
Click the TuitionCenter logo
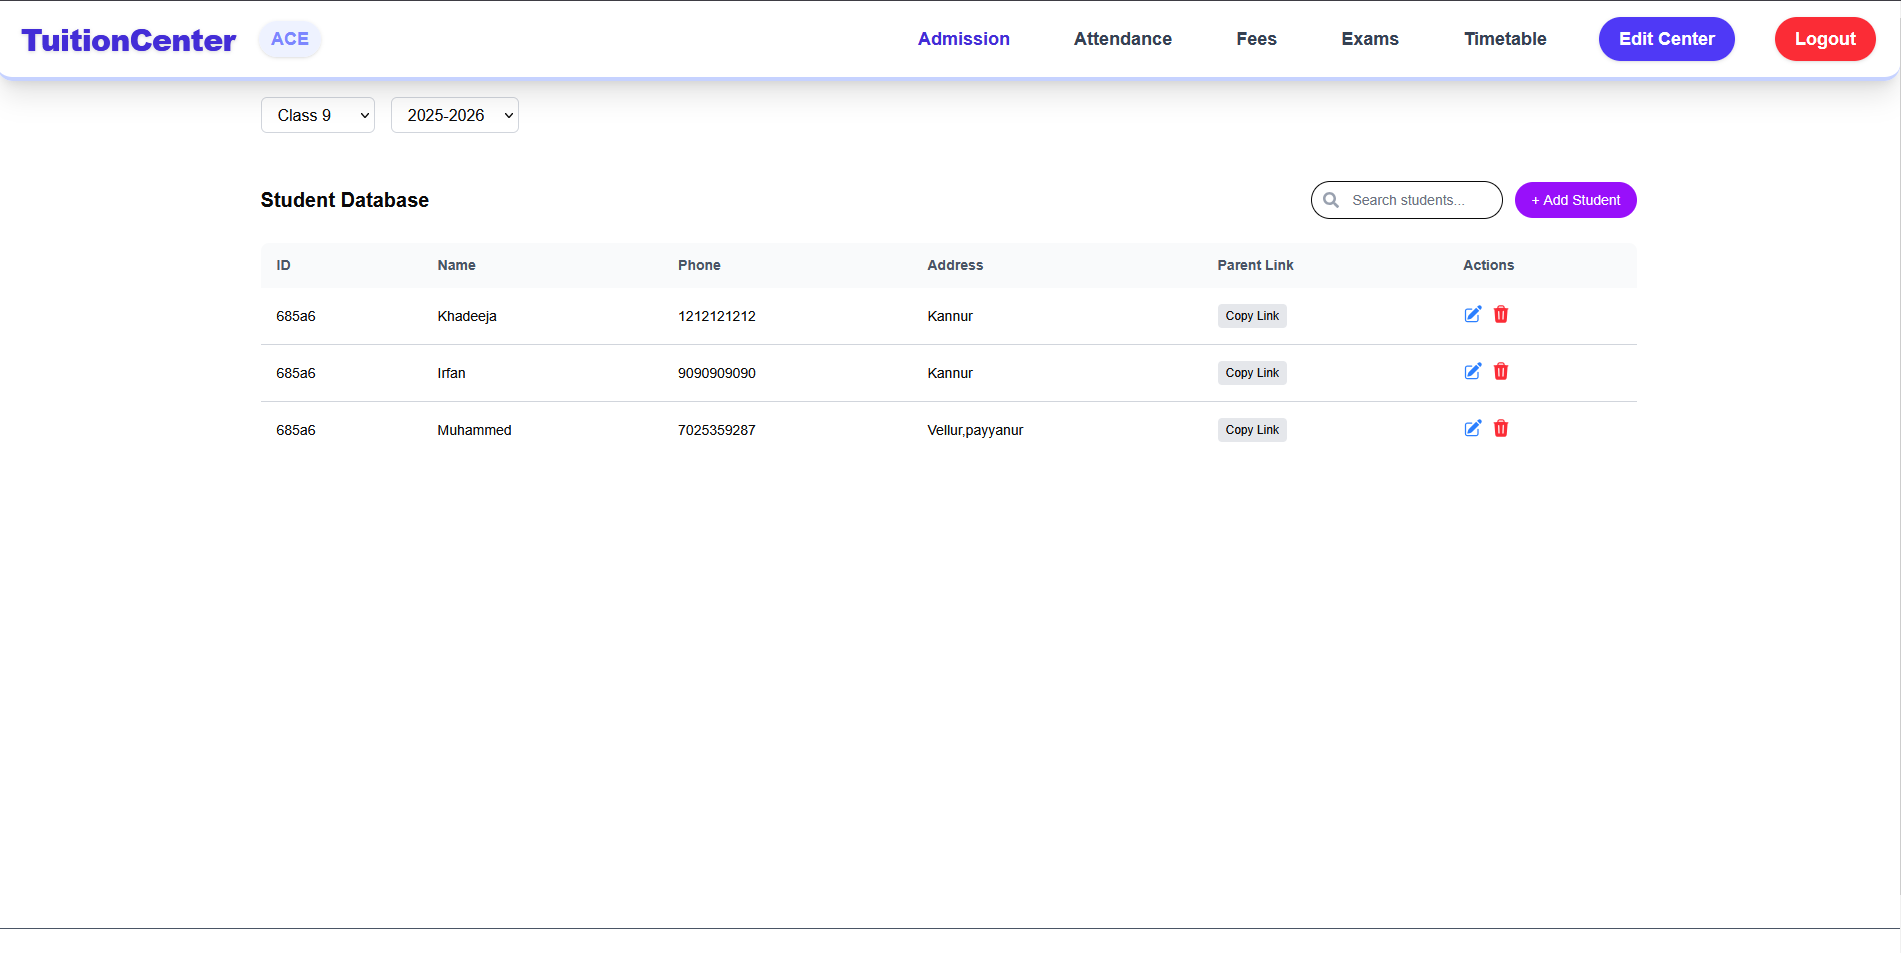pos(129,40)
